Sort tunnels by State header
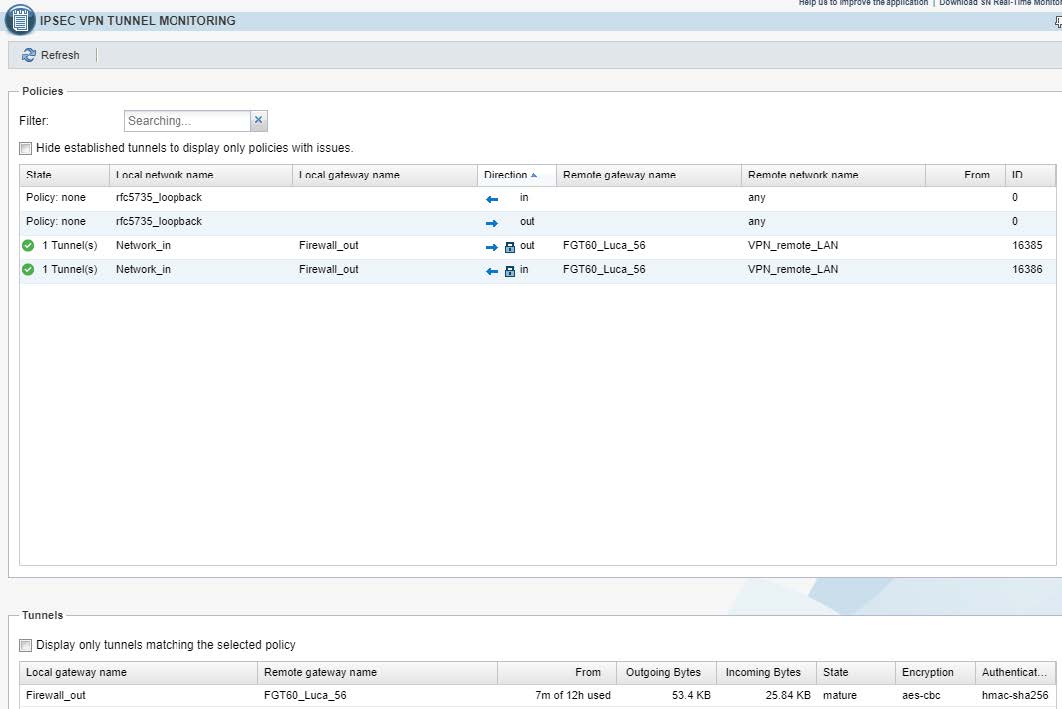 click(x=855, y=672)
